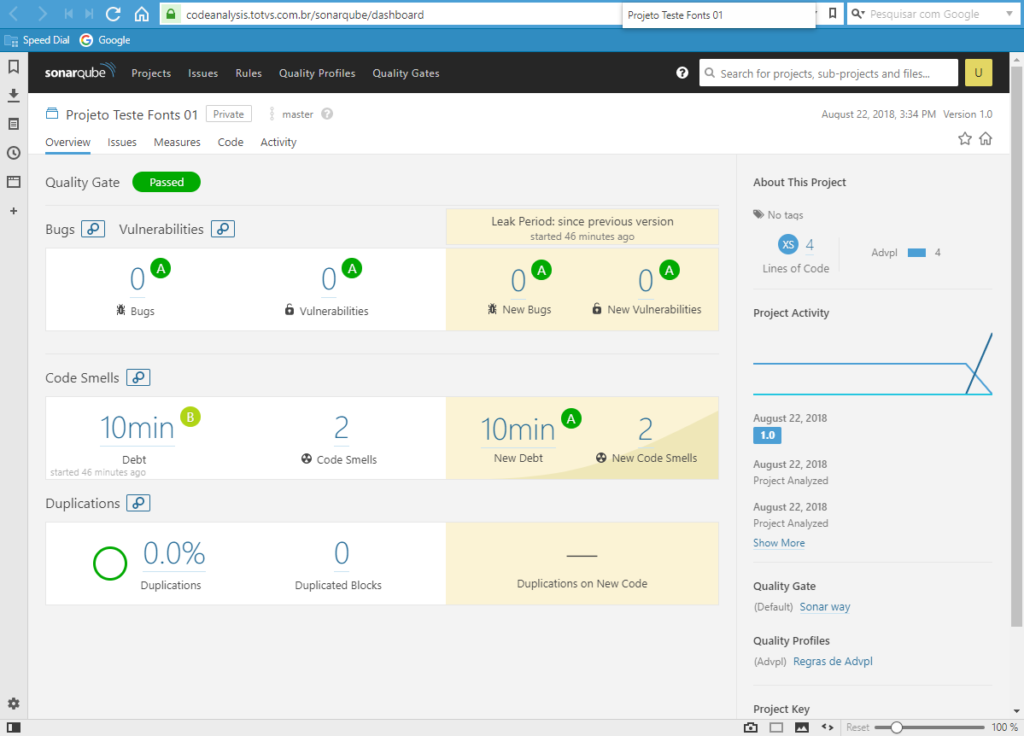Click the SonarQube help question-mark icon
Screen dimensions: 1024x736
coord(682,72)
